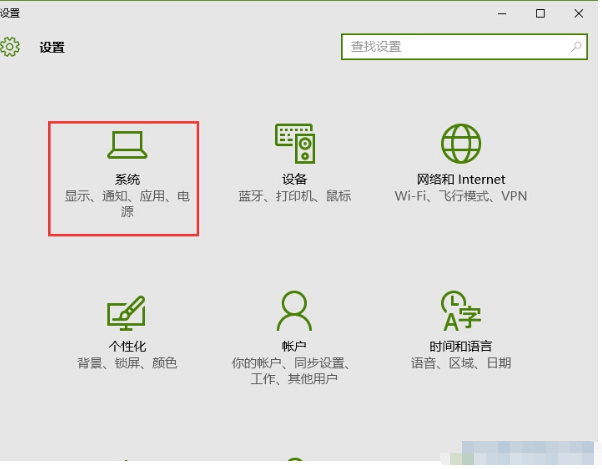This screenshot has height=469, width=602.
Task: Click inside the 查找设置 search field
Action: point(464,47)
